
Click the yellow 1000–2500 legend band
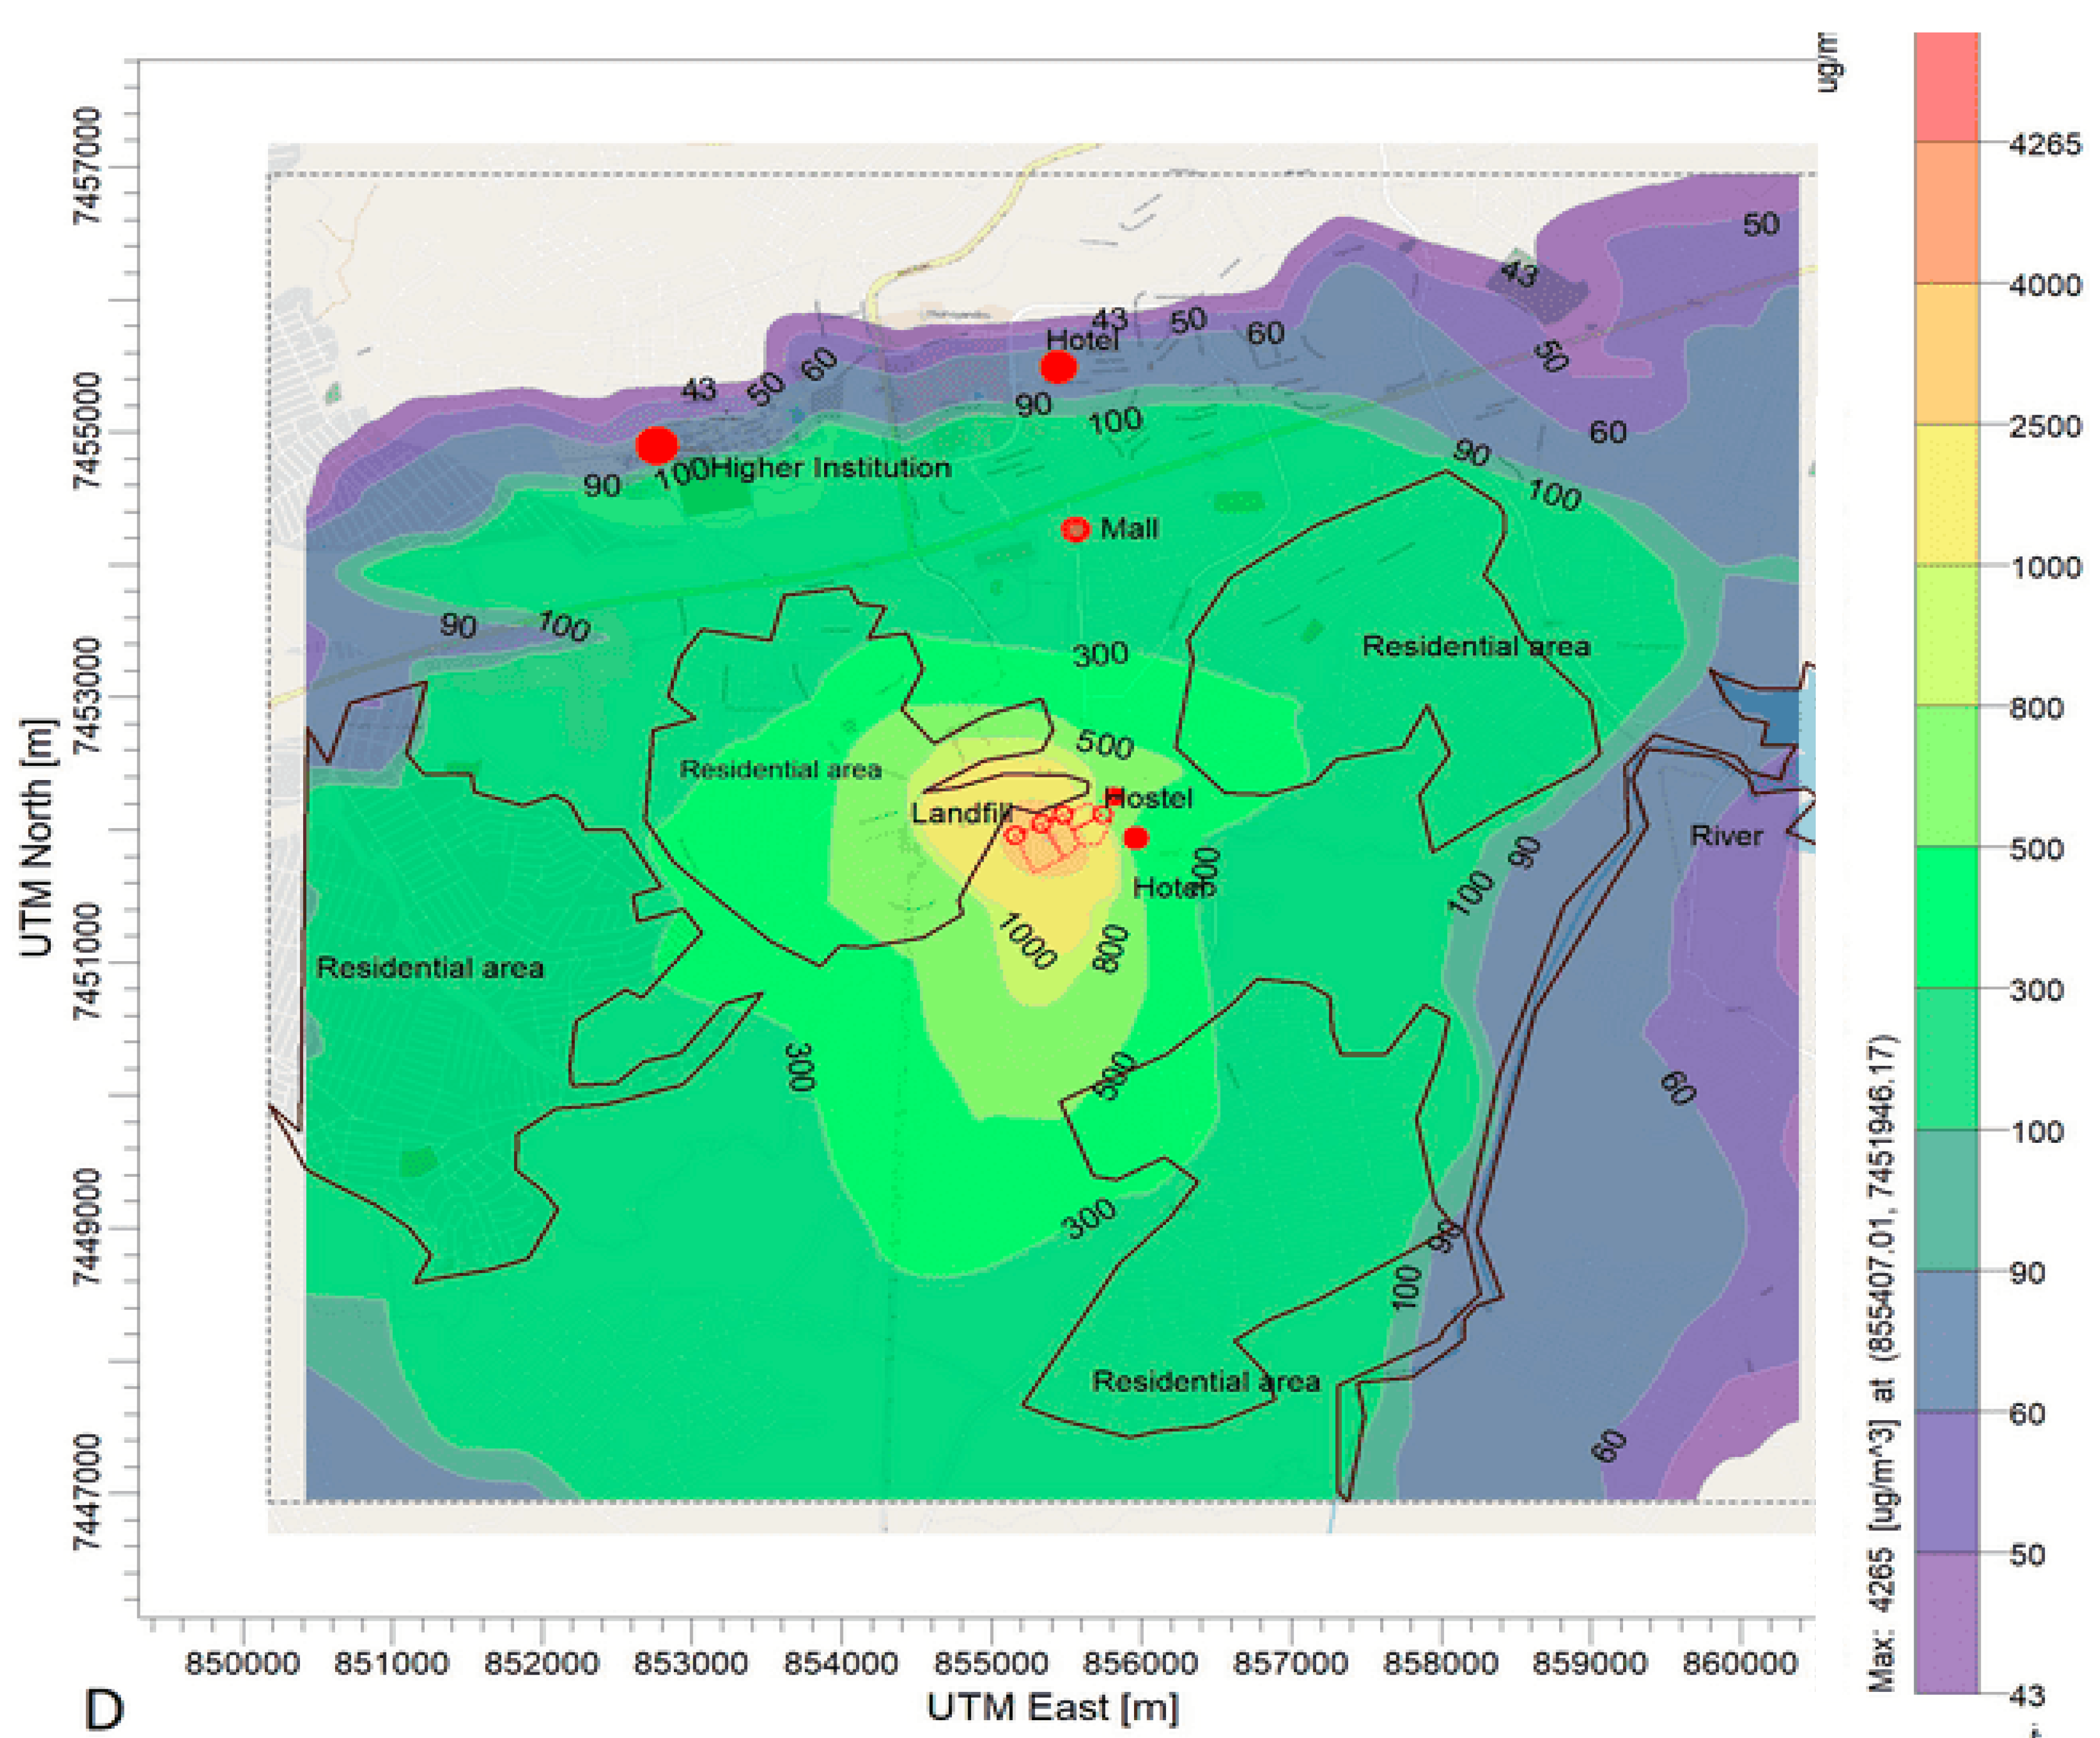tap(1946, 495)
